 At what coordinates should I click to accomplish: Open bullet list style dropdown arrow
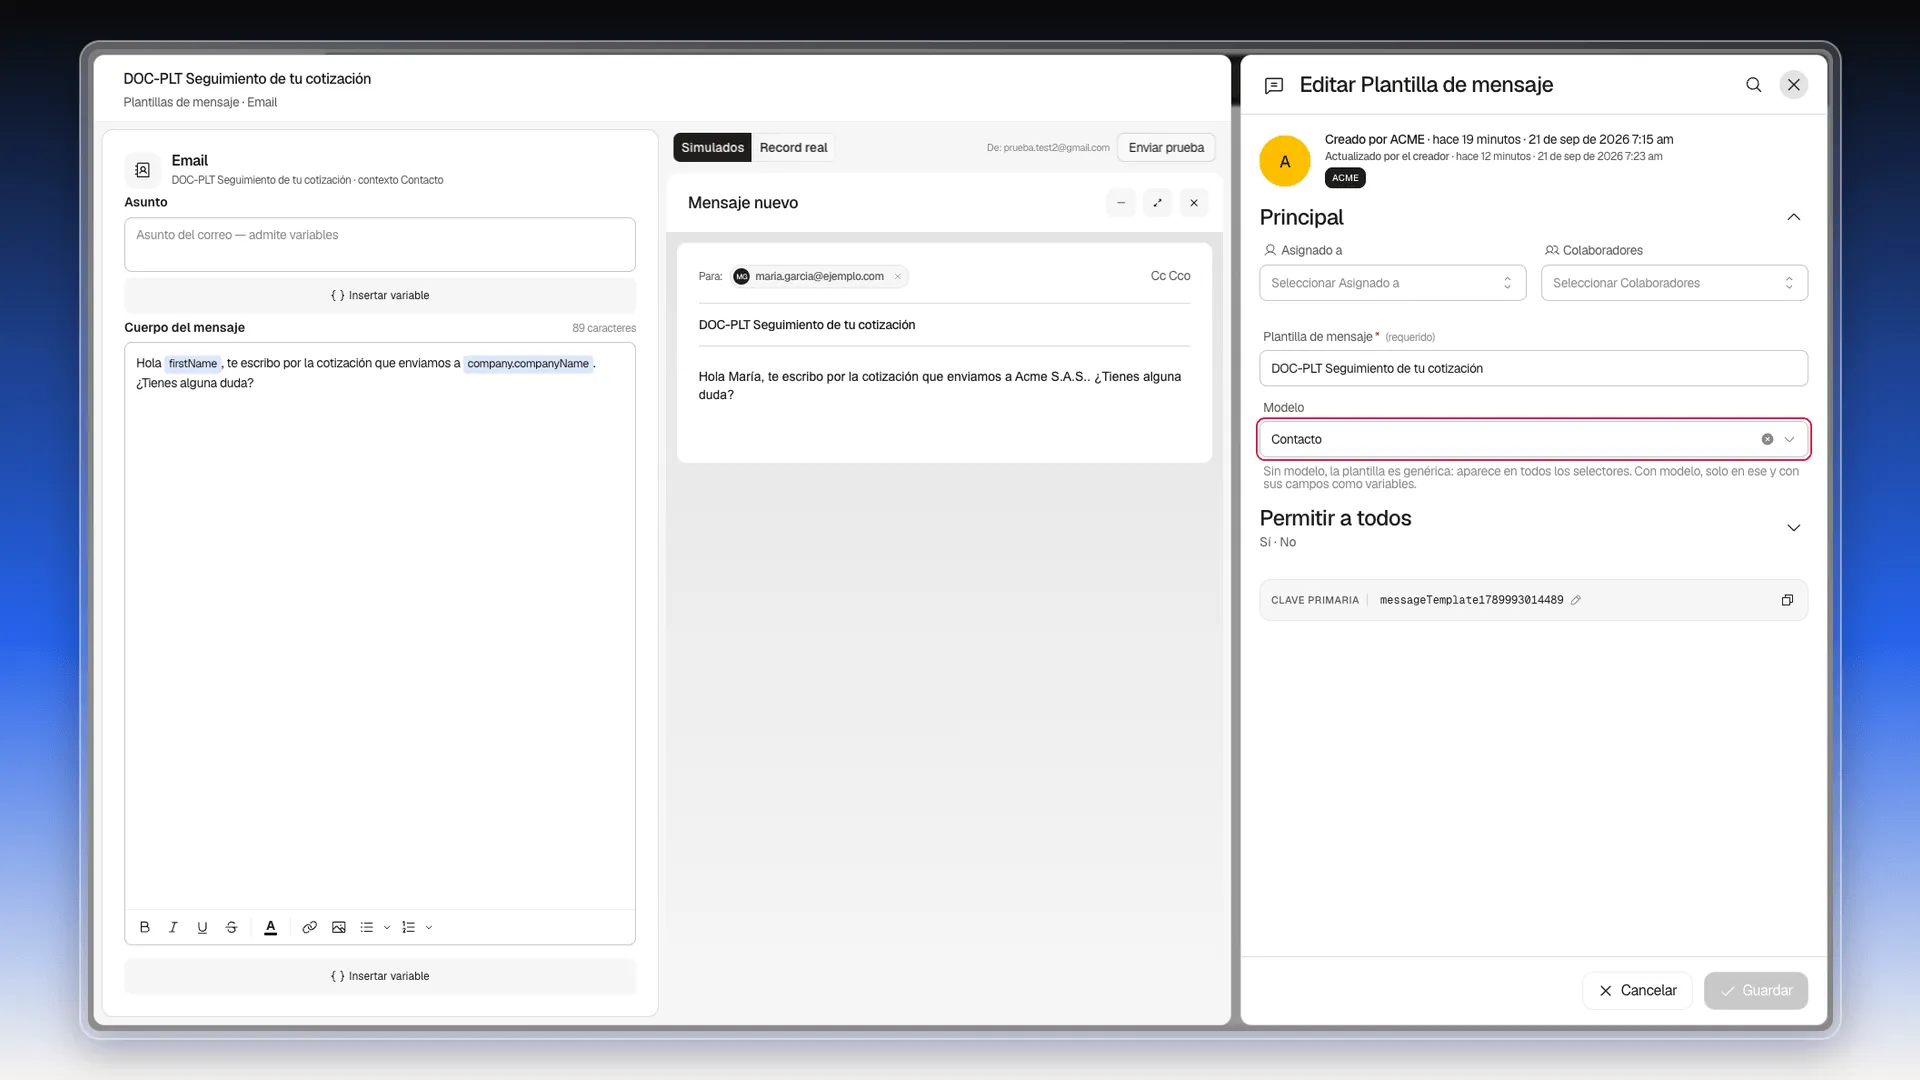[x=387, y=927]
